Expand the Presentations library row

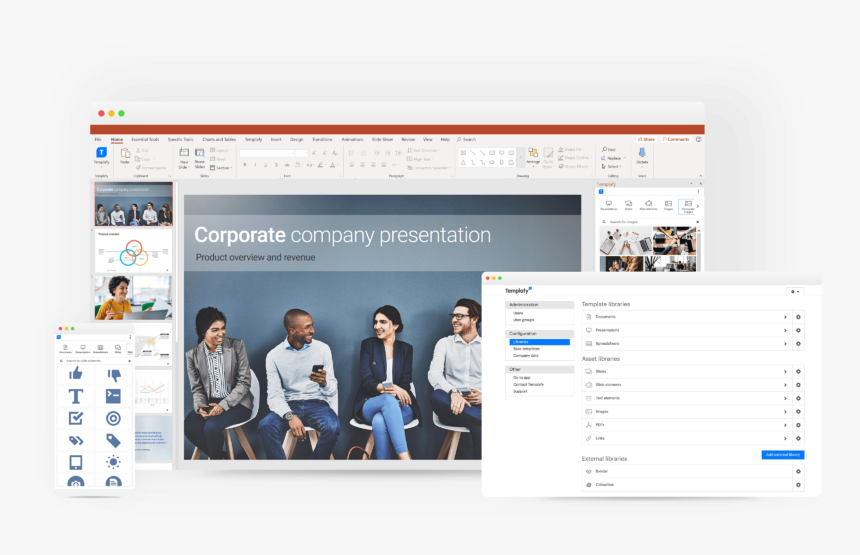coord(785,329)
